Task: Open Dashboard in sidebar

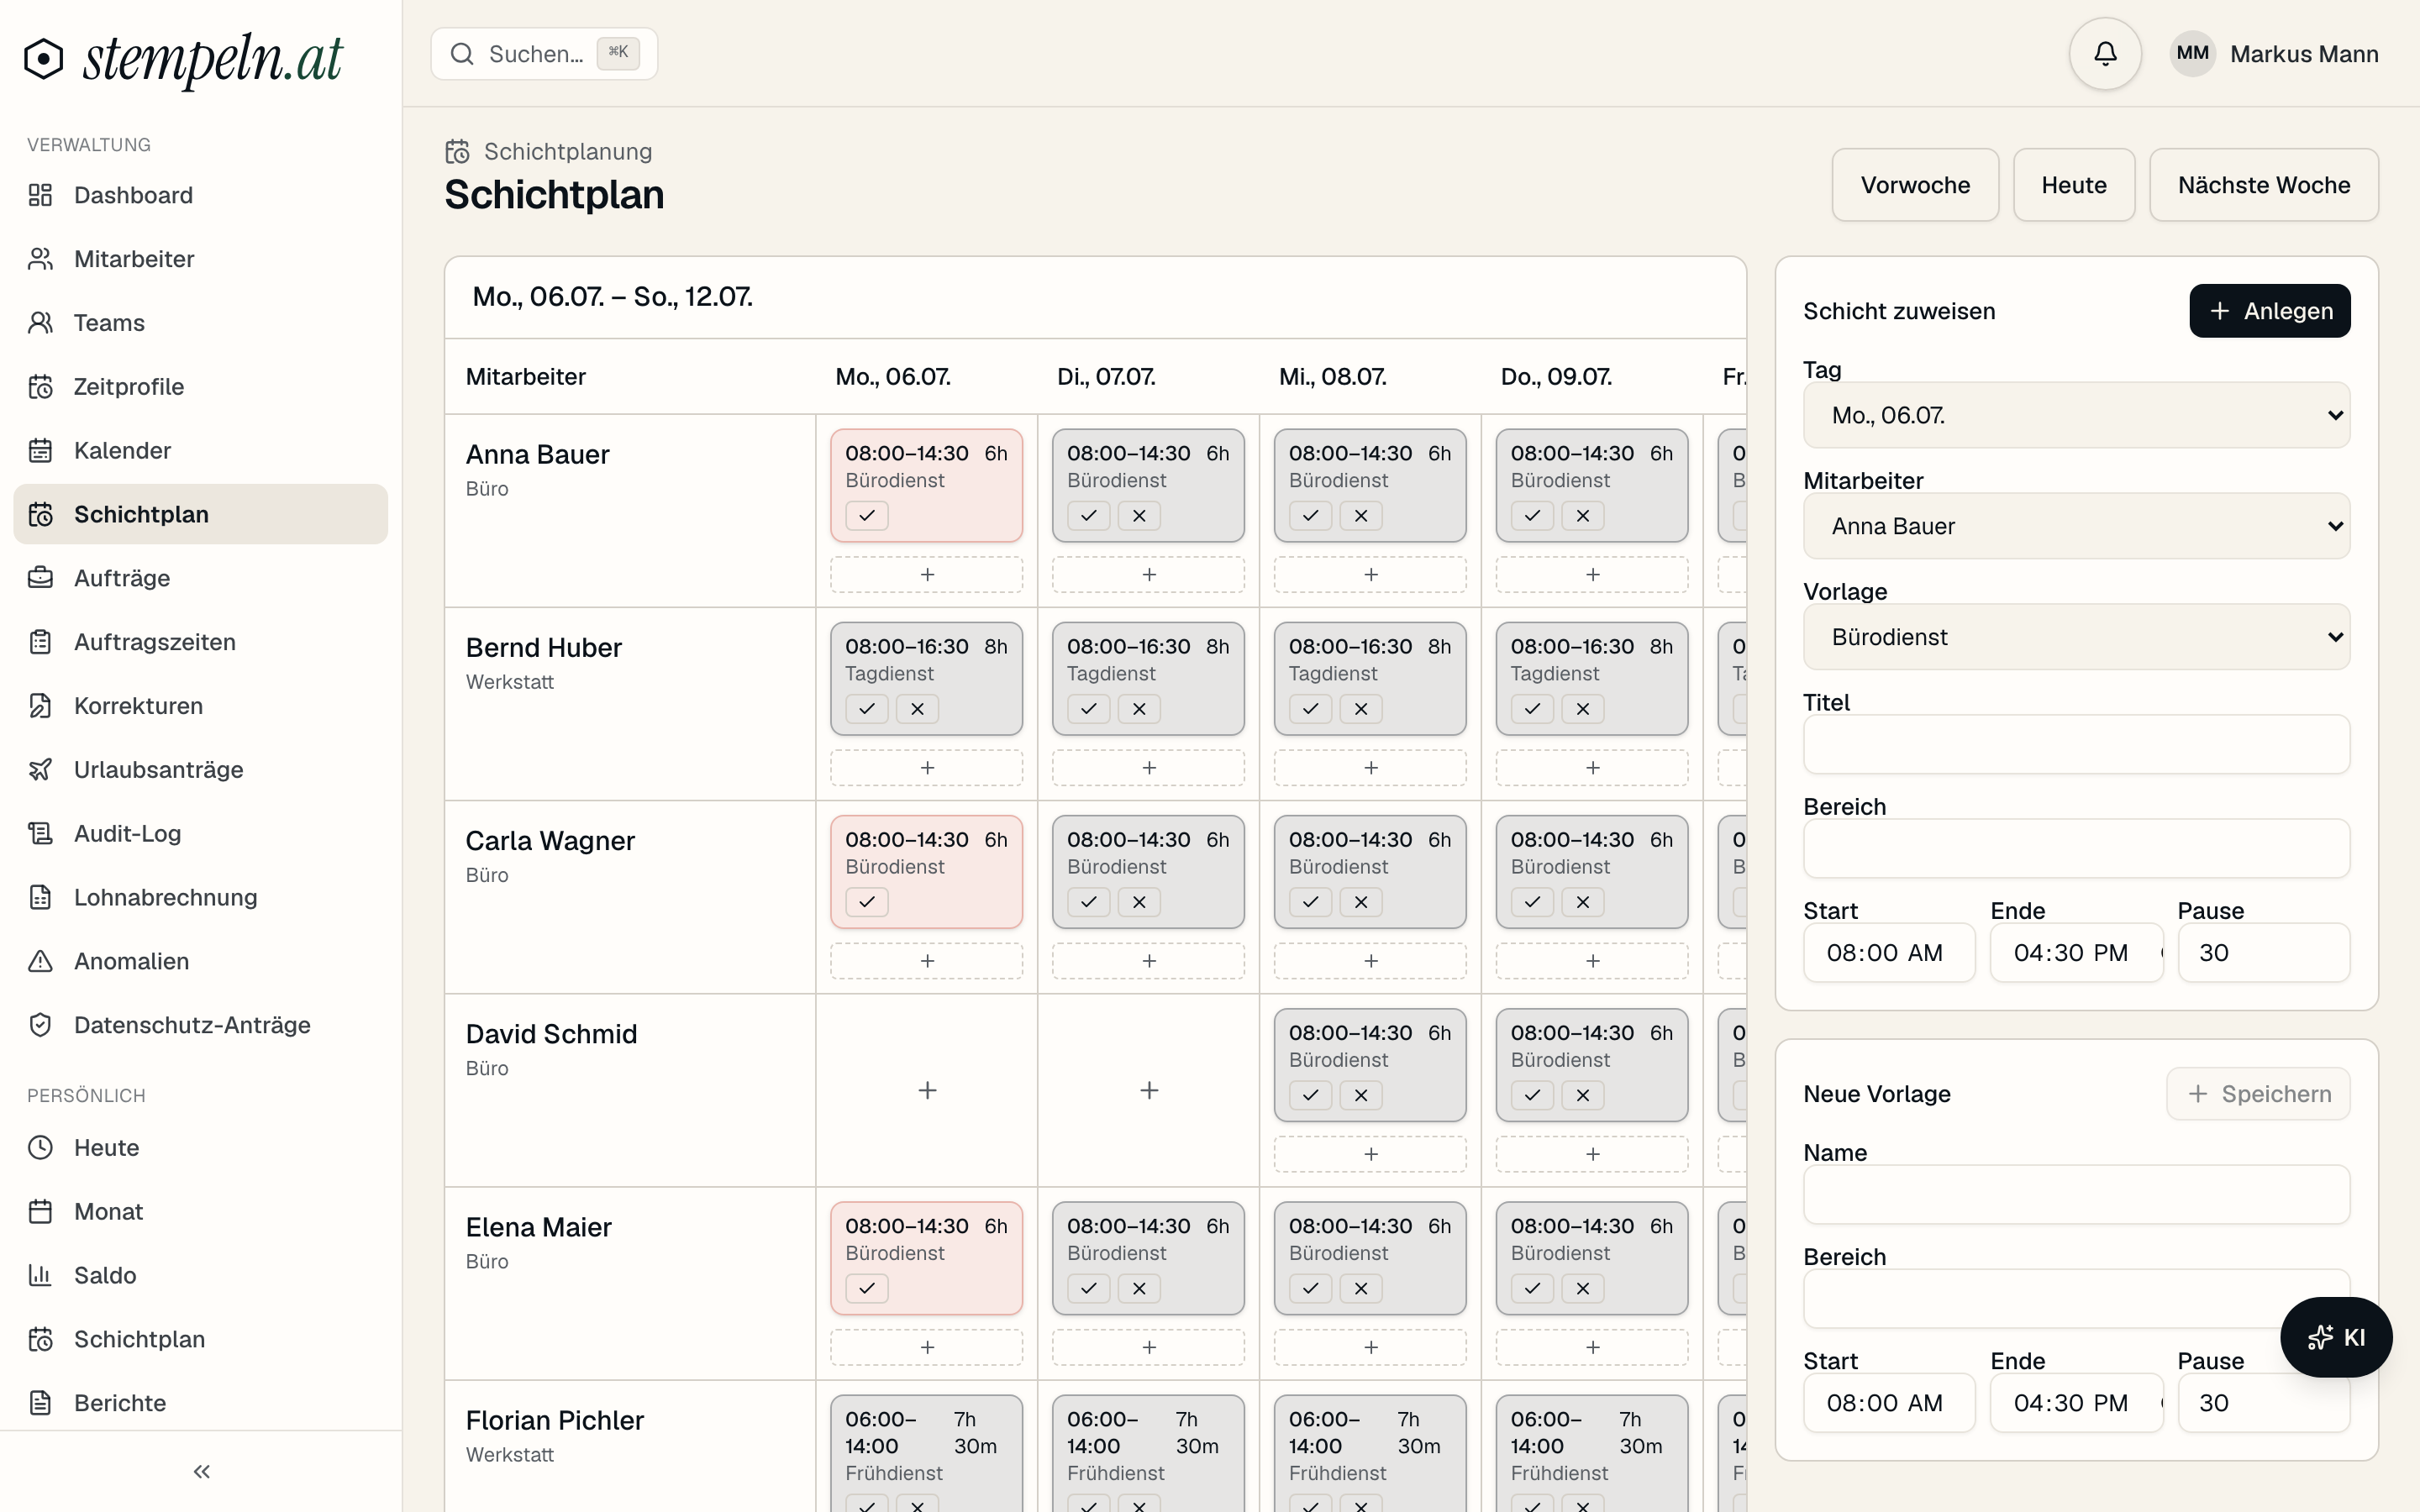Action: pos(200,195)
